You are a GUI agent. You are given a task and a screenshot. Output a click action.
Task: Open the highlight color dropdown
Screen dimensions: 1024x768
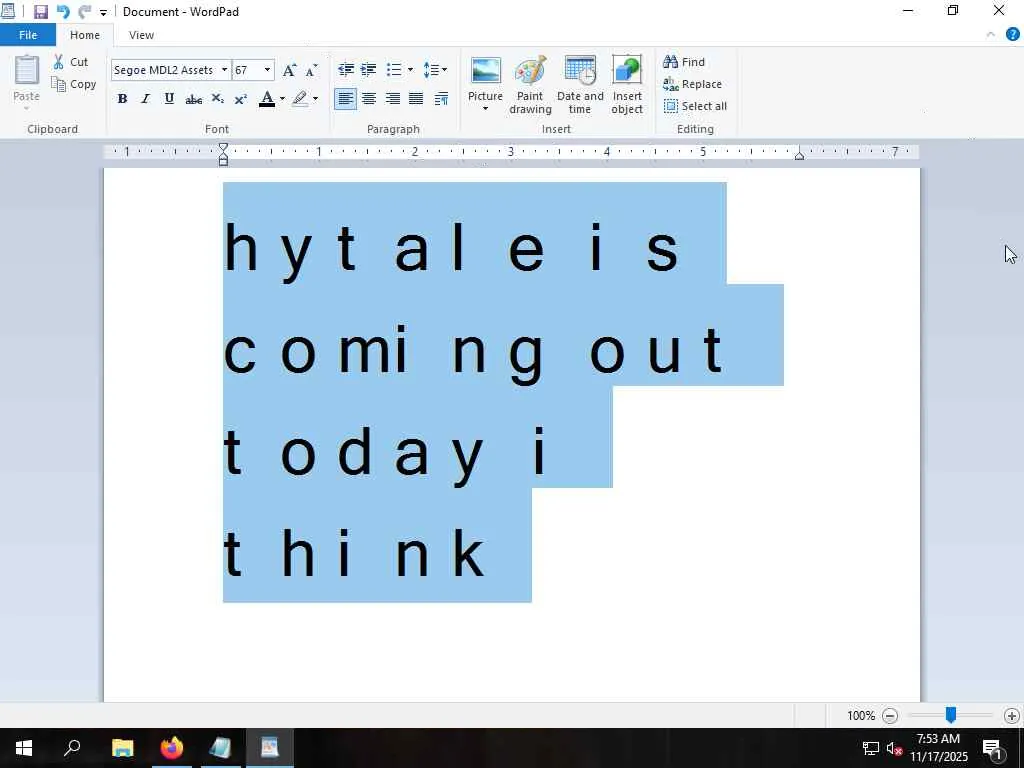point(315,99)
